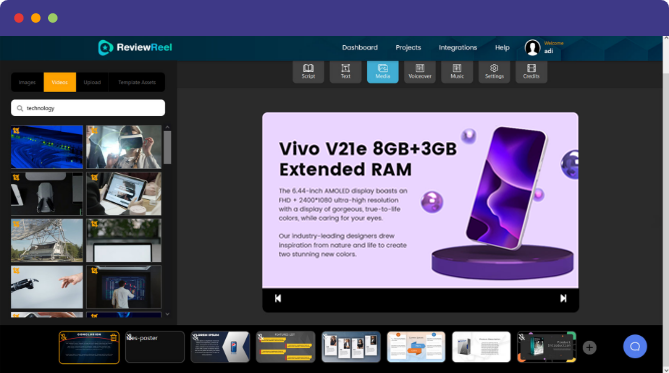Open the Music tool

pyautogui.click(x=457, y=71)
